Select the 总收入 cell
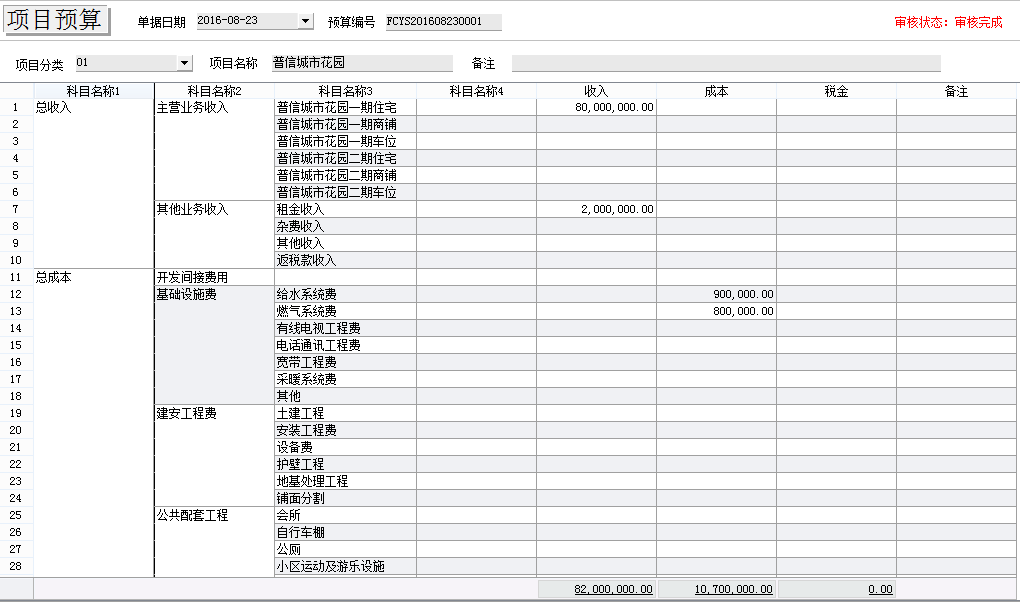 (x=94, y=183)
